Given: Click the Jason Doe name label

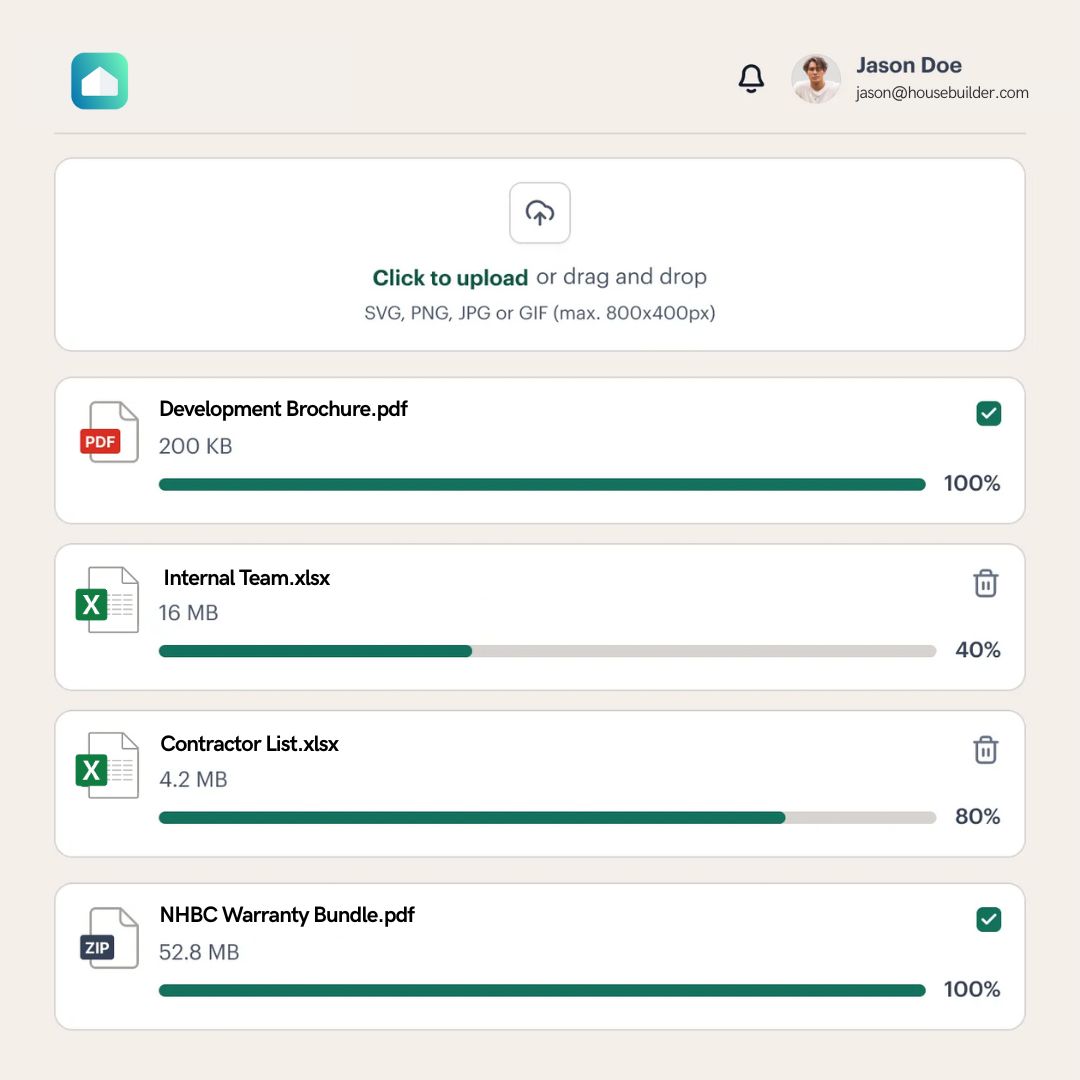Looking at the screenshot, I should tap(909, 65).
